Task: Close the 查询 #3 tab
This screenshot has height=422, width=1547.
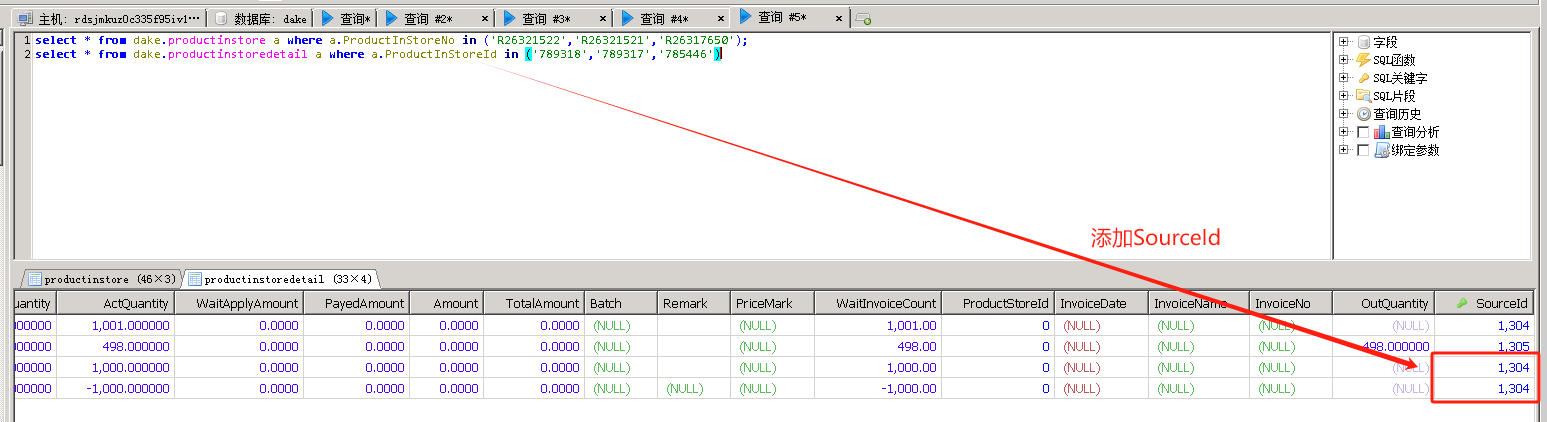Action: (x=603, y=19)
